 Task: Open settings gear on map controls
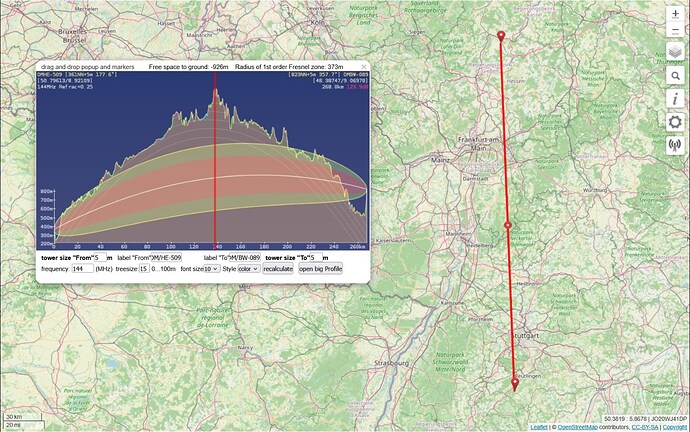pos(675,122)
